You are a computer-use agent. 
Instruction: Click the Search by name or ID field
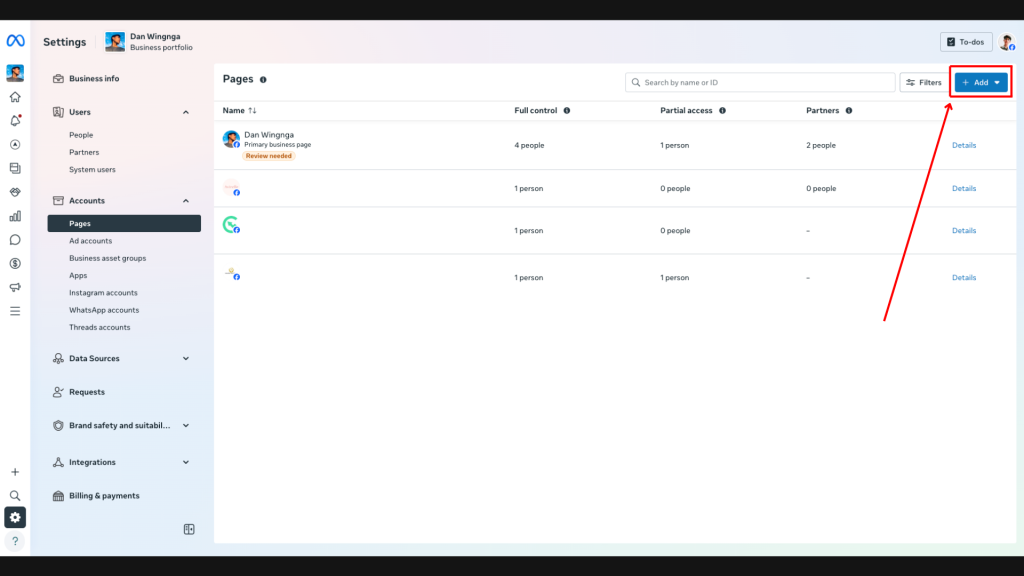coord(760,82)
